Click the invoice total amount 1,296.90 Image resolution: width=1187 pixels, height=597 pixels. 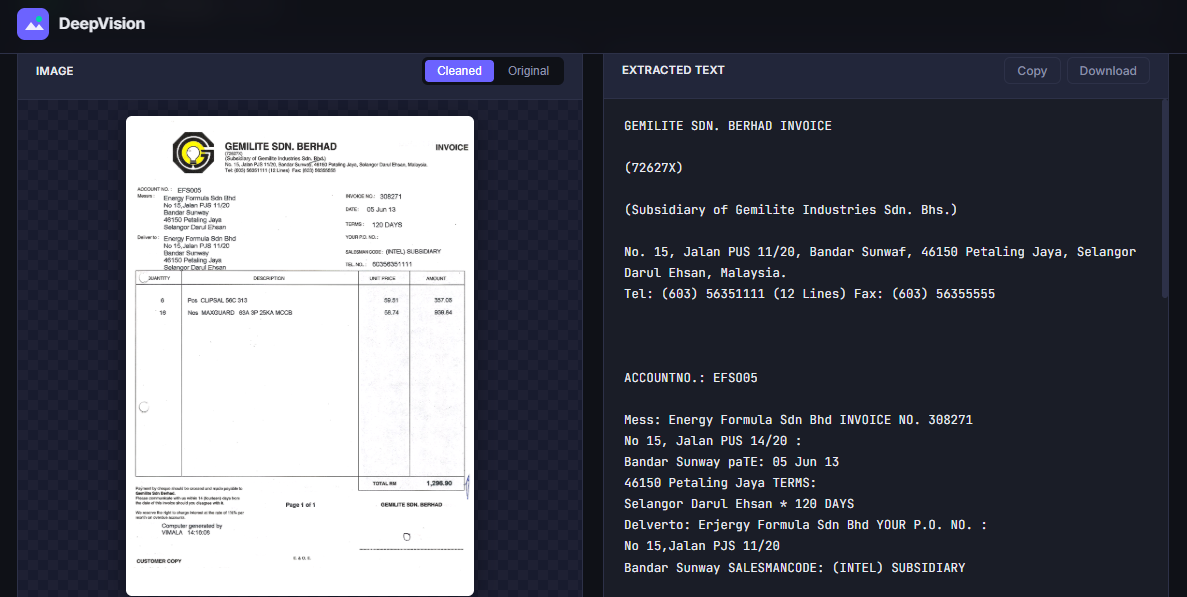click(439, 483)
